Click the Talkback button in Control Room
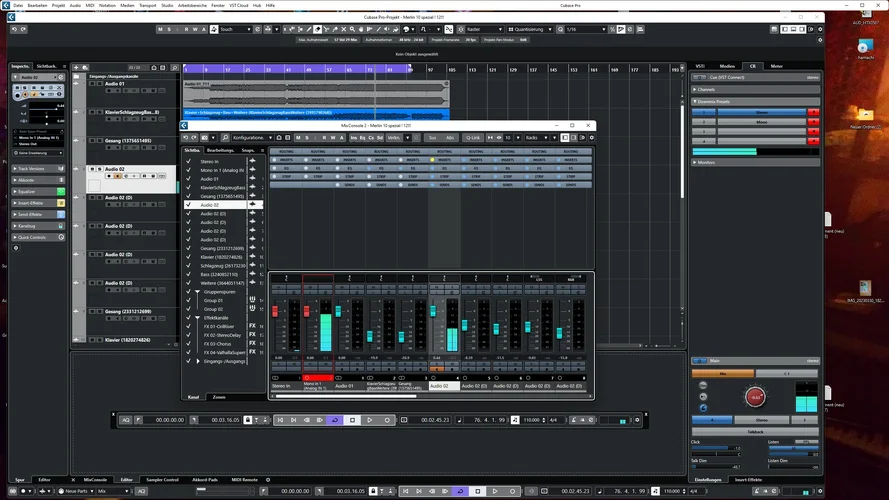Screen dimensions: 889x500 [x=754, y=432]
